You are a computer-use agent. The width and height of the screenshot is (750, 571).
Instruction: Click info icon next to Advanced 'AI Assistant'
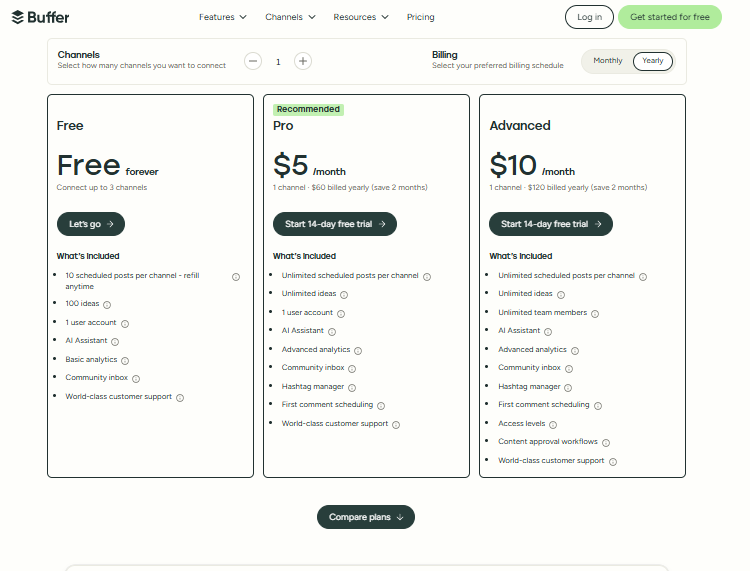548,331
